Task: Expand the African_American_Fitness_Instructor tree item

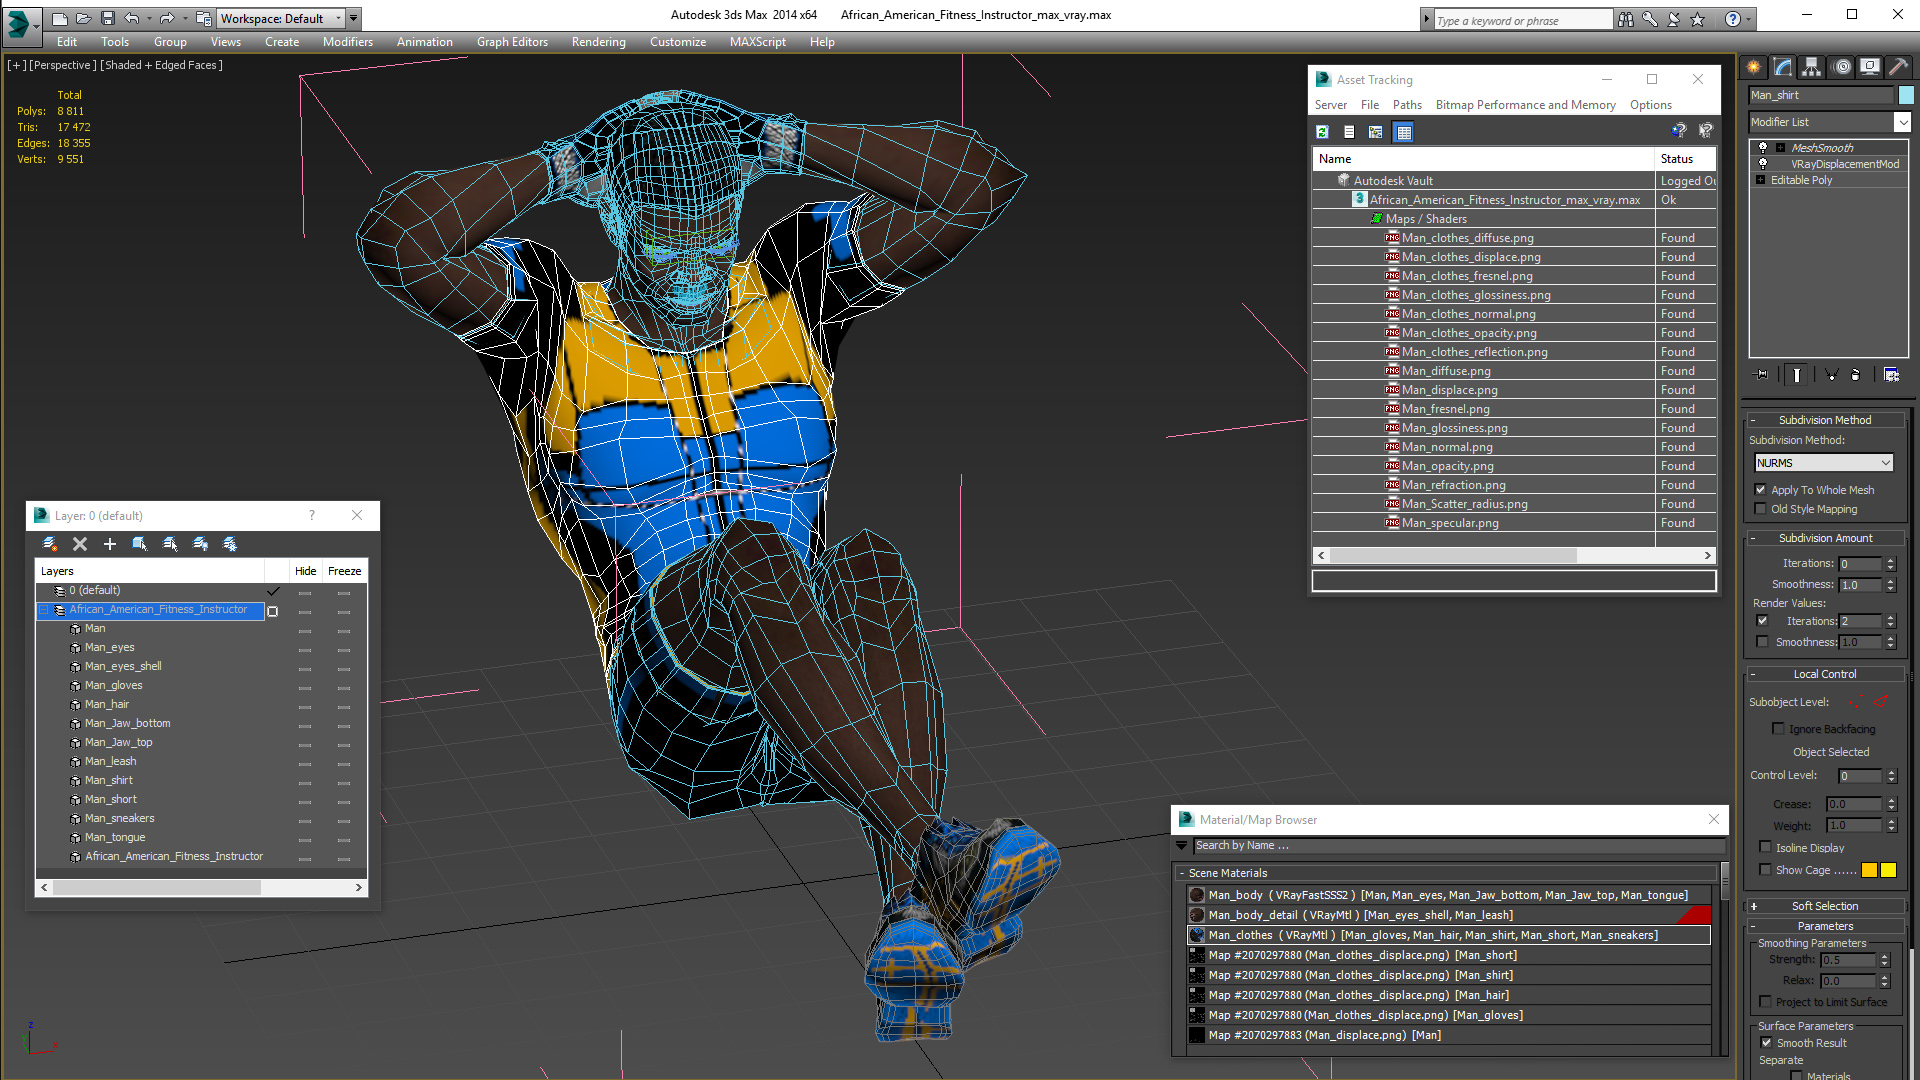Action: 45,609
